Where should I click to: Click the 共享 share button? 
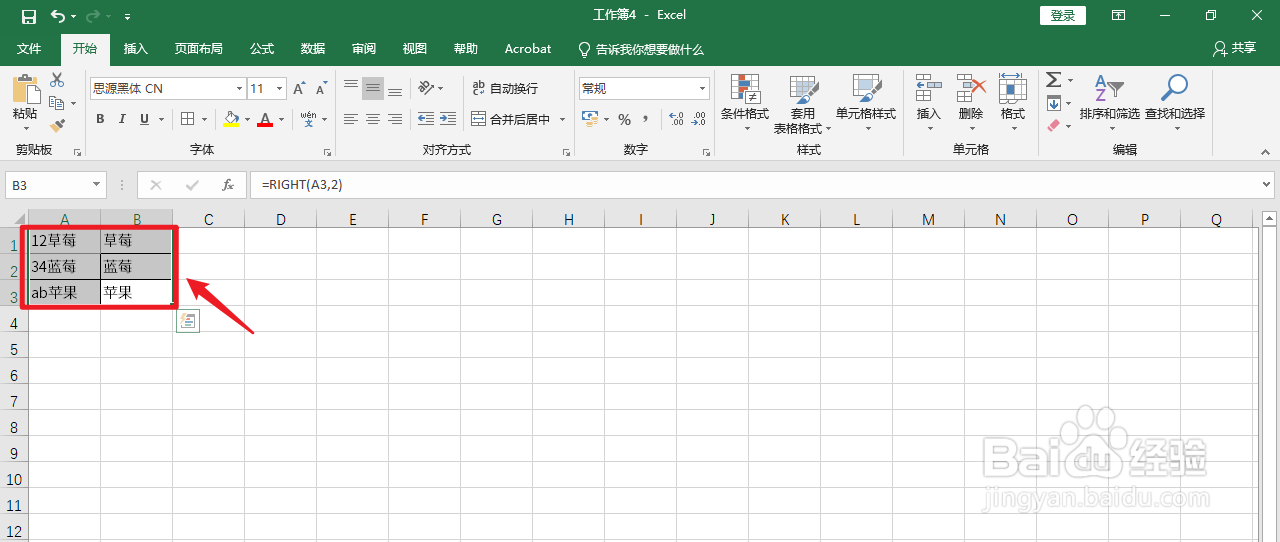click(x=1234, y=48)
